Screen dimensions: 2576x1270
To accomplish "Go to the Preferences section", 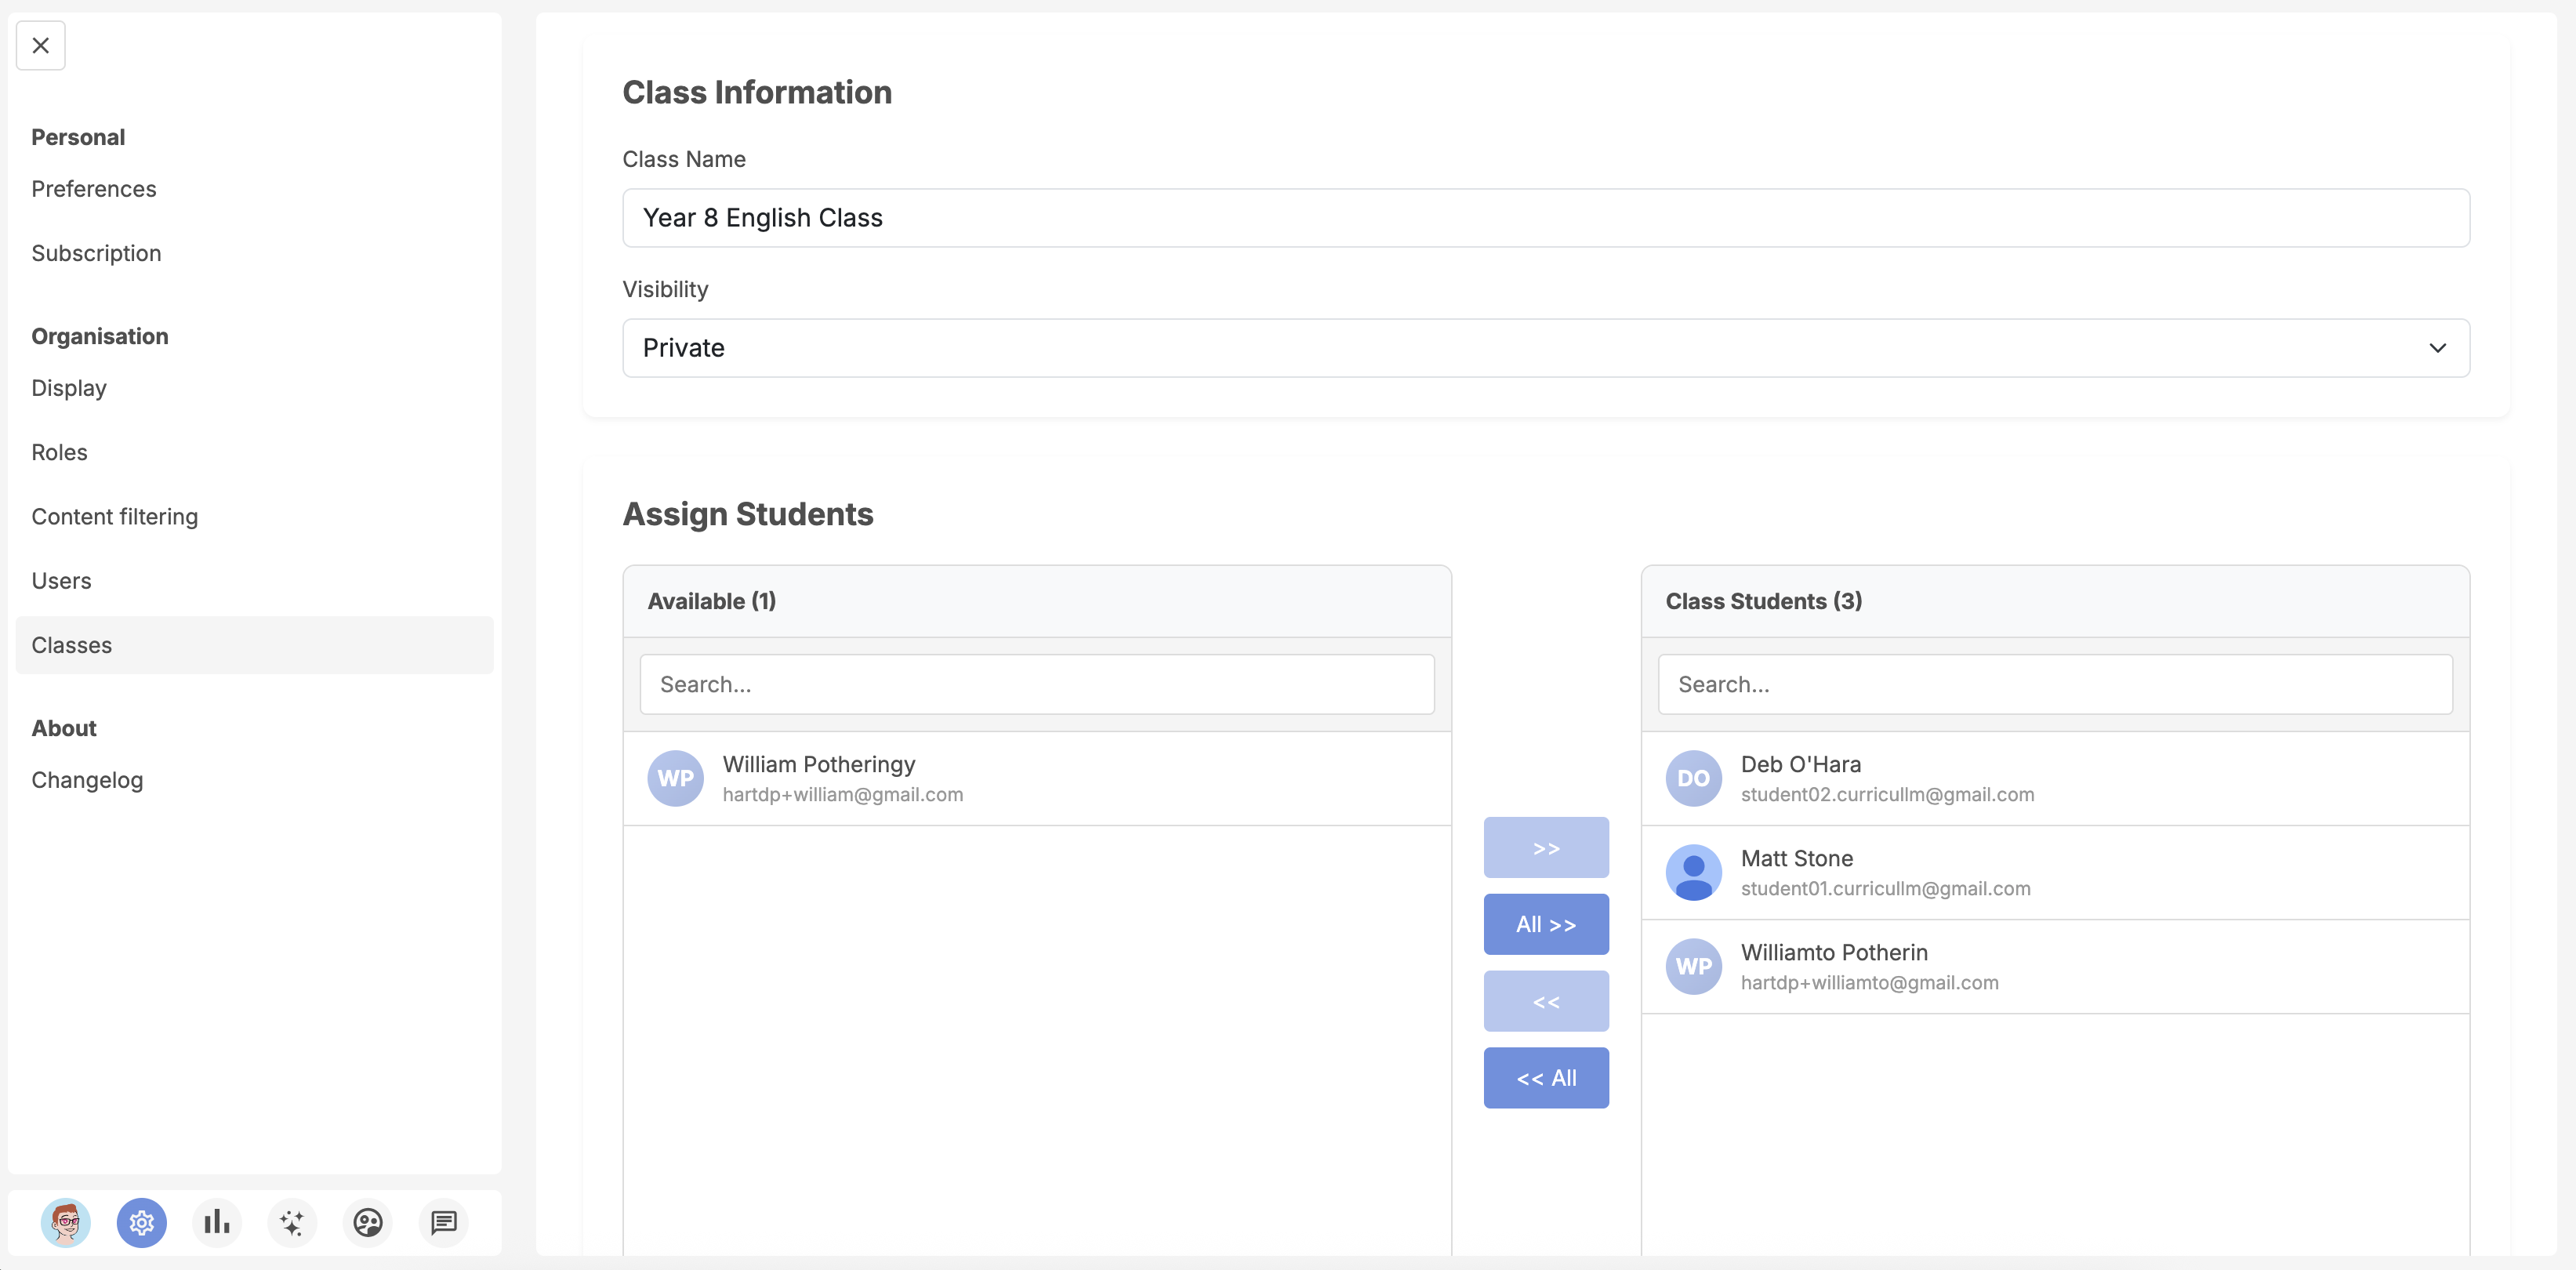I will [94, 189].
